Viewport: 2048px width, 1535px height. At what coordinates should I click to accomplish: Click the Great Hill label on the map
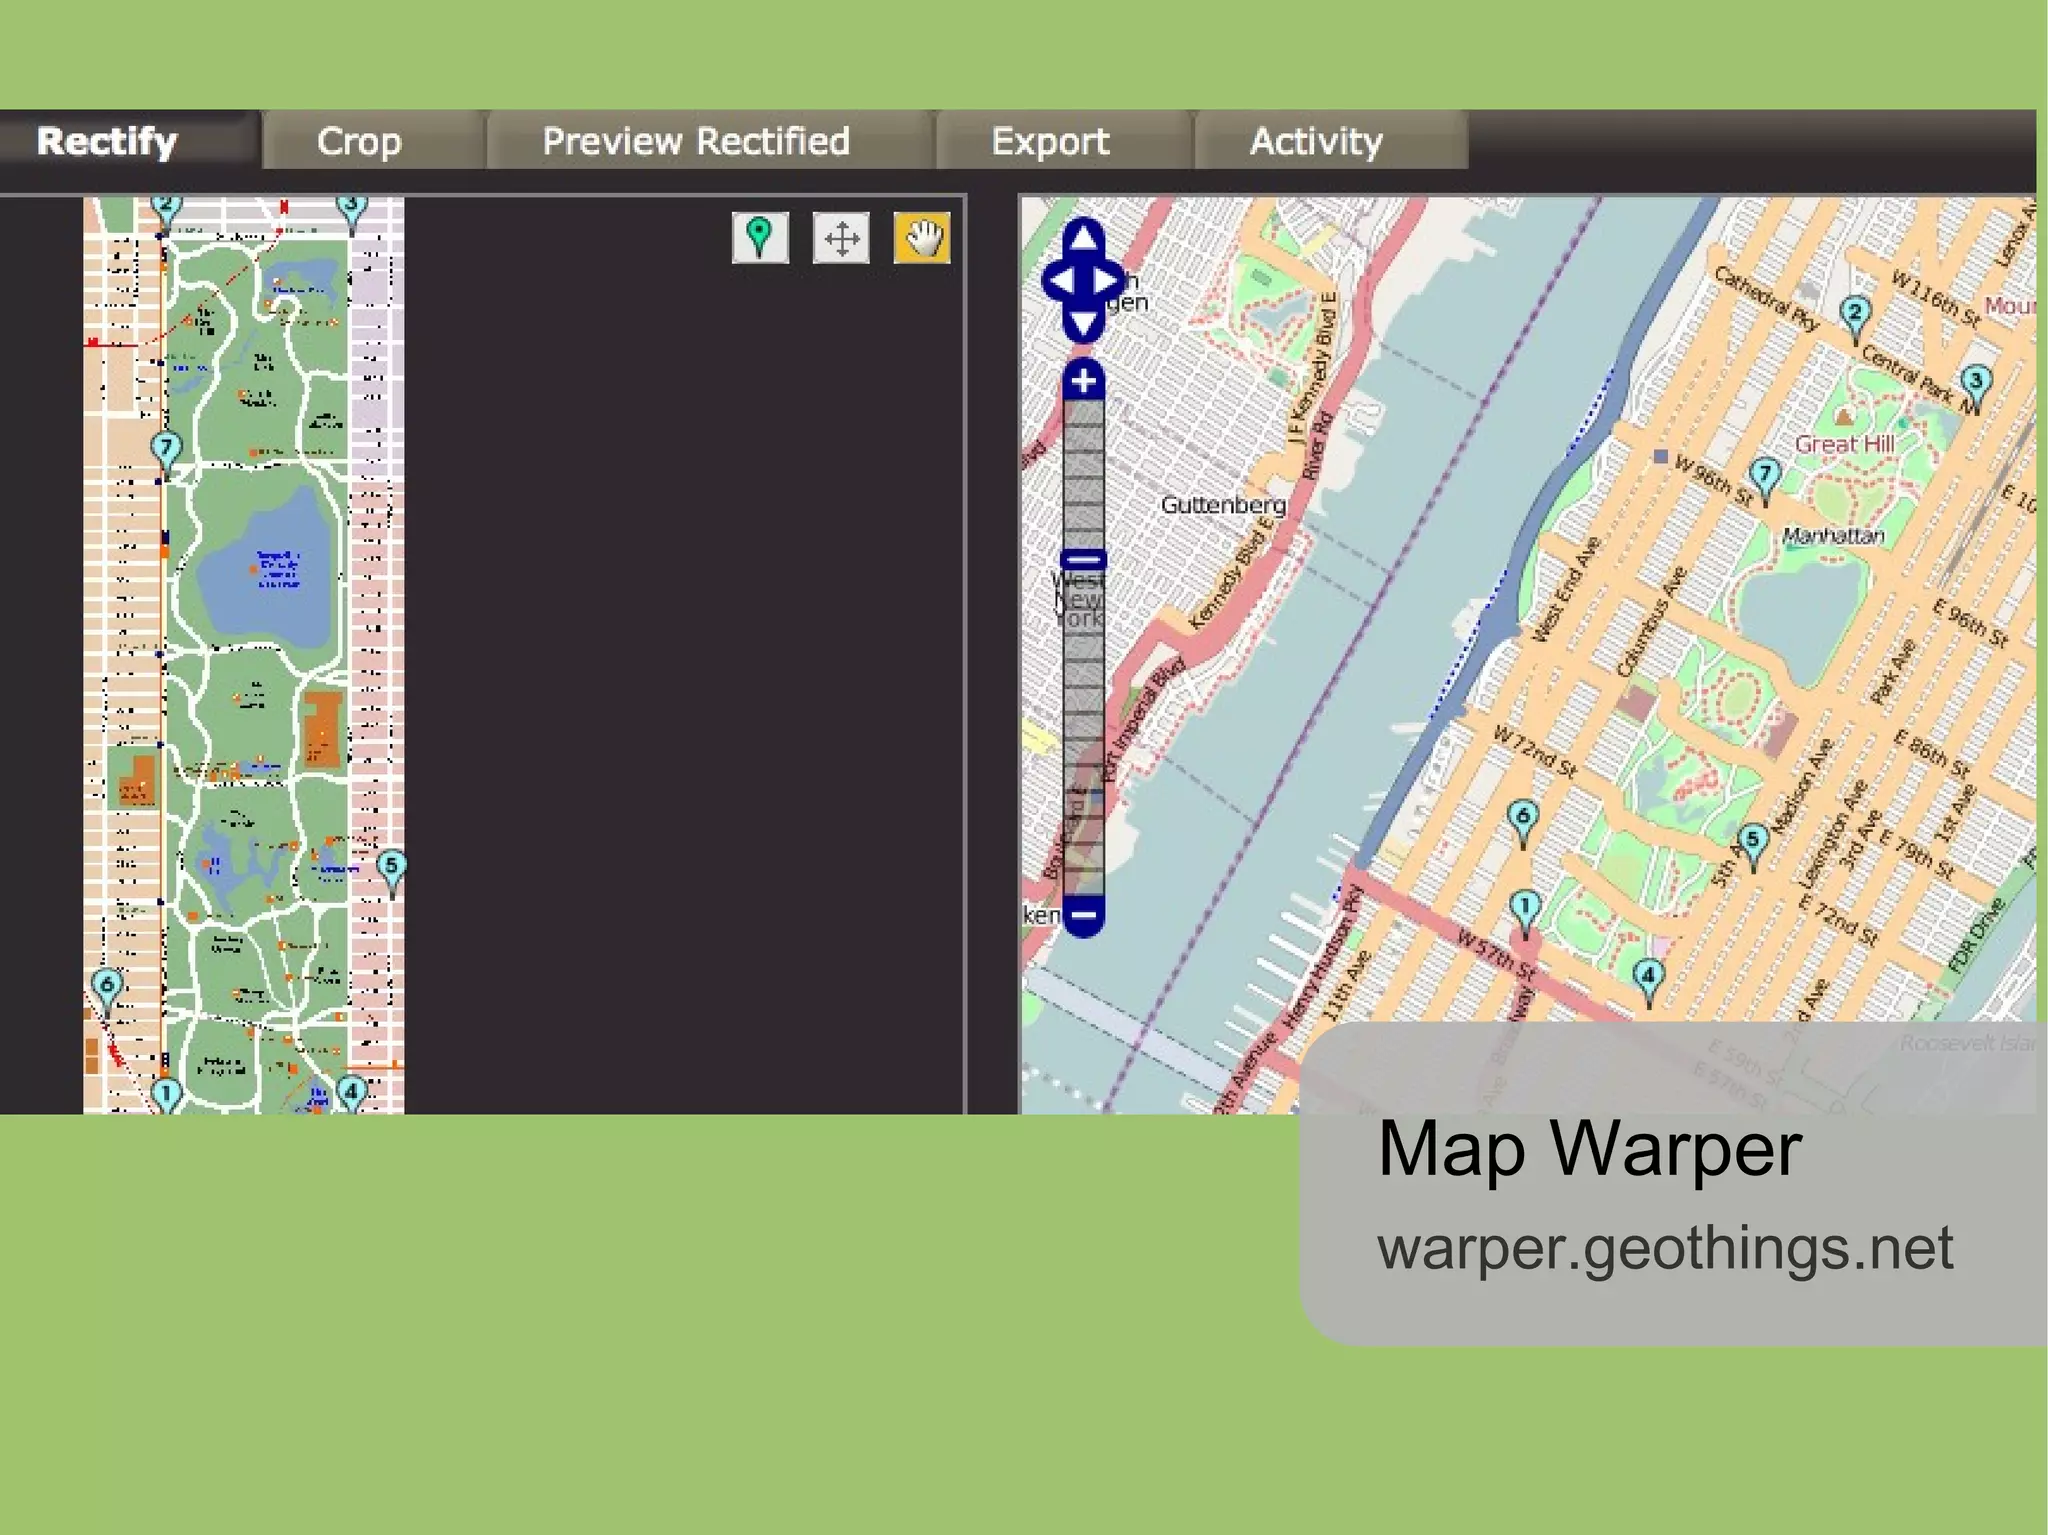click(1844, 445)
